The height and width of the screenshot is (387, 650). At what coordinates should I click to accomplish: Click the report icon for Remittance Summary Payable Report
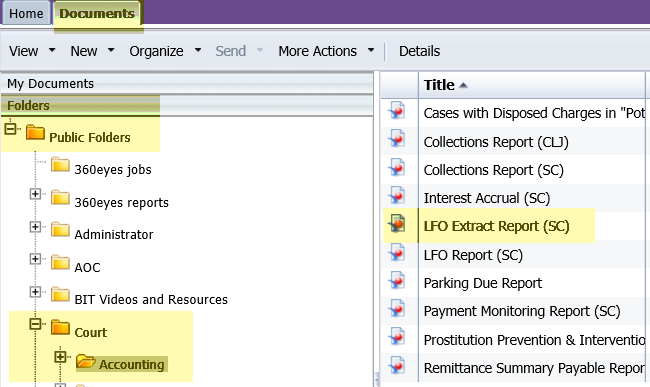[x=397, y=365]
